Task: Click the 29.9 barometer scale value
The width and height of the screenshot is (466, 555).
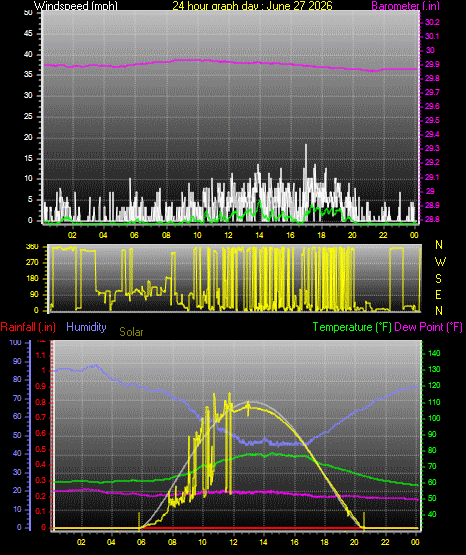Action: [x=432, y=64]
